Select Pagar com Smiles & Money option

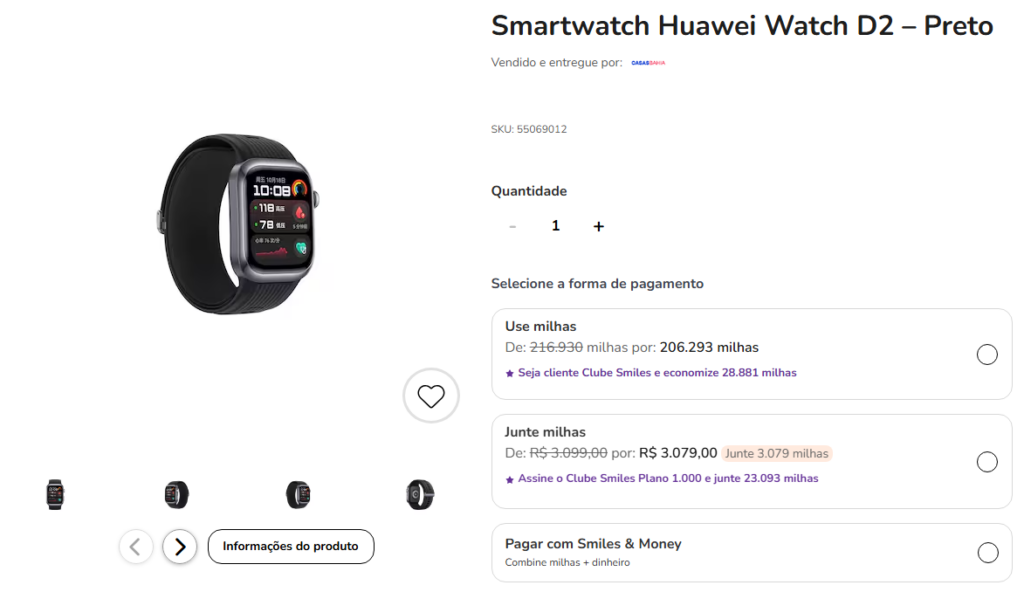(987, 553)
